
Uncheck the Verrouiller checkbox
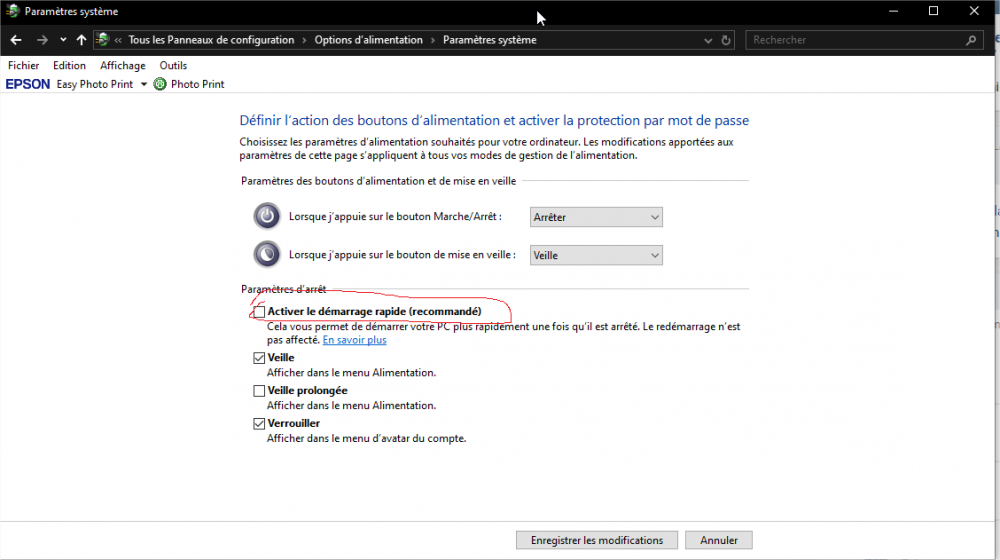tap(259, 424)
